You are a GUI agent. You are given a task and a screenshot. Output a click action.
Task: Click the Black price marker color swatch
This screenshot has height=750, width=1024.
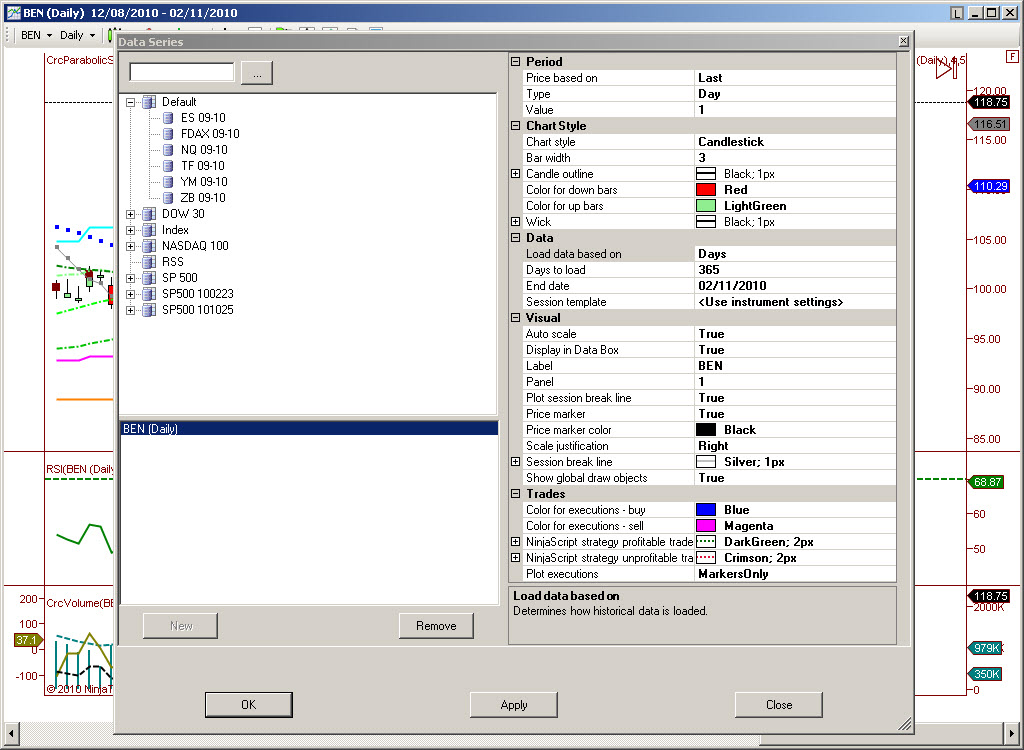click(706, 430)
